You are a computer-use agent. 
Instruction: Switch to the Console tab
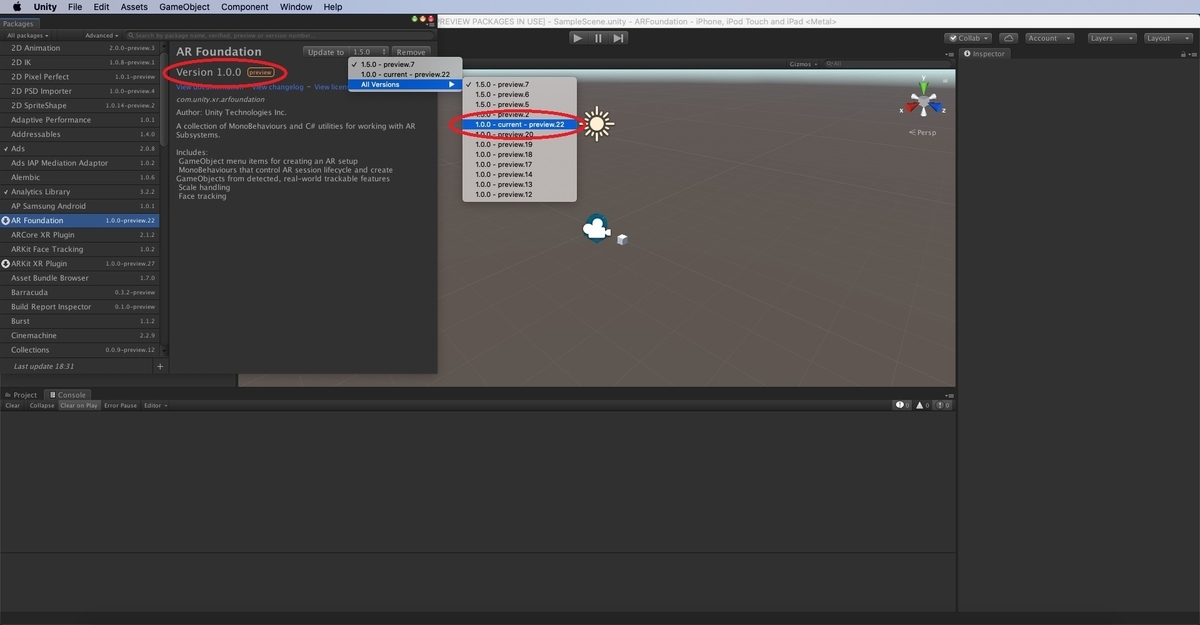(x=68, y=395)
